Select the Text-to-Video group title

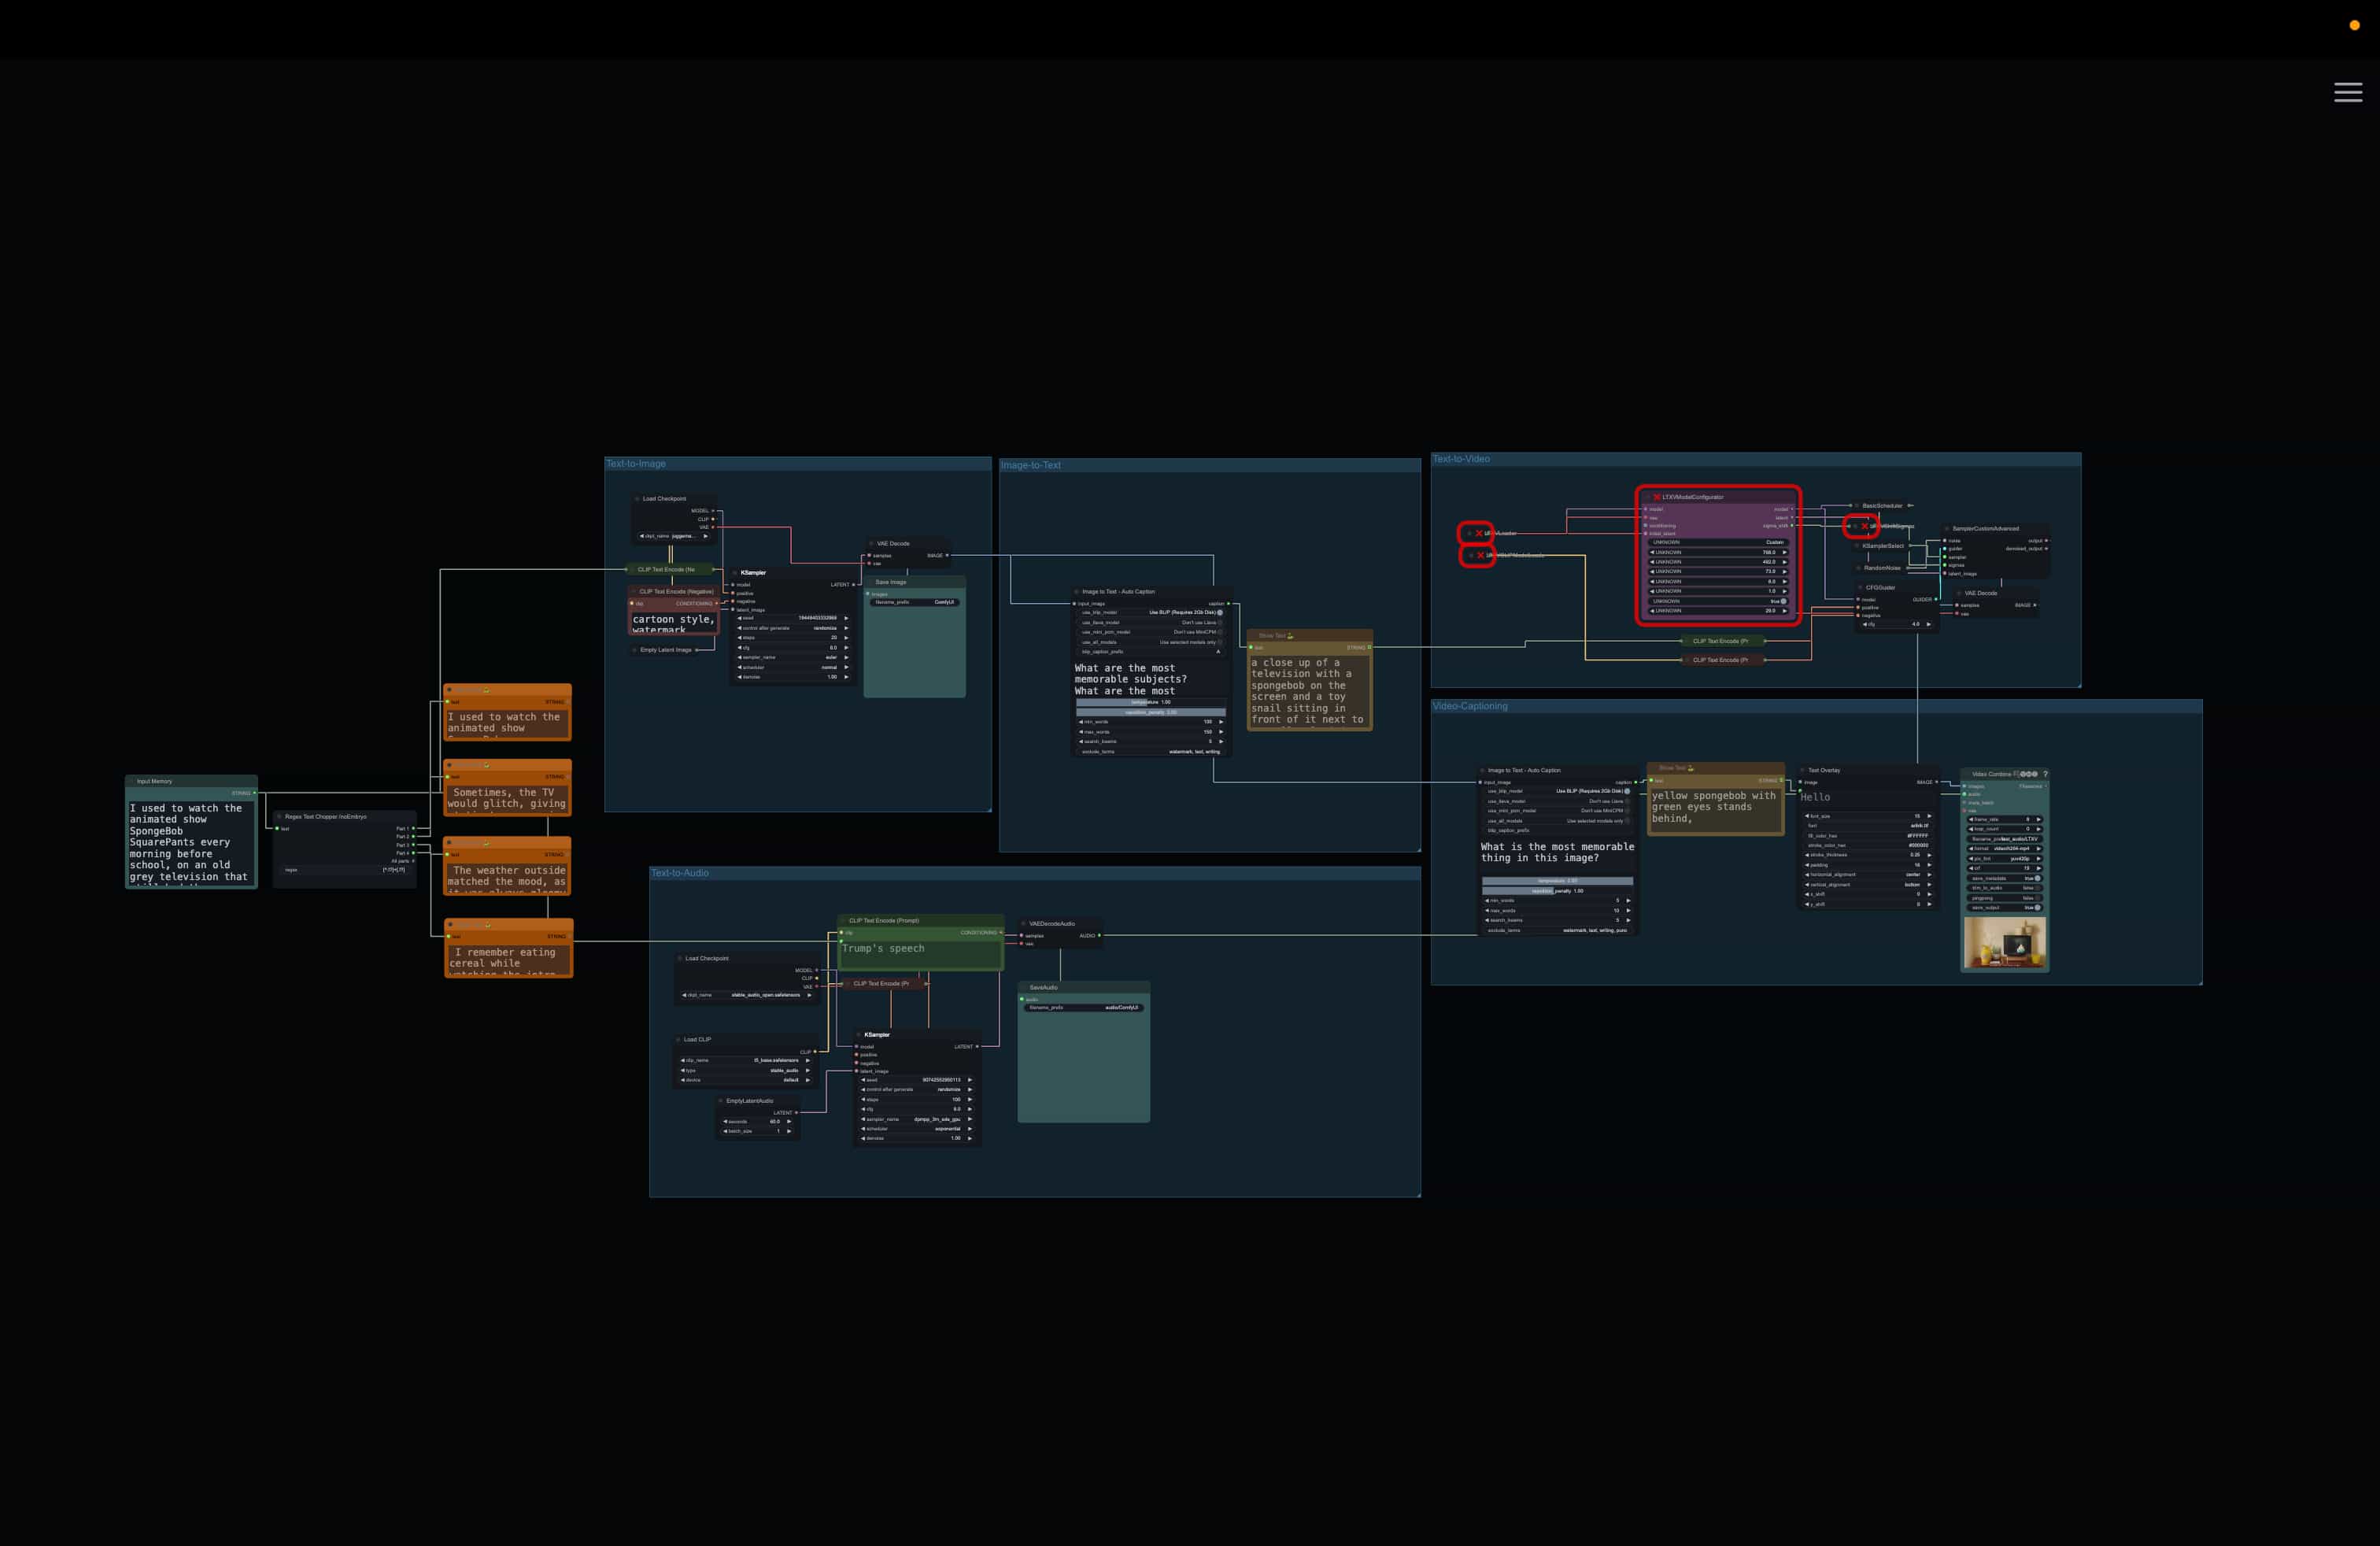(x=1461, y=459)
